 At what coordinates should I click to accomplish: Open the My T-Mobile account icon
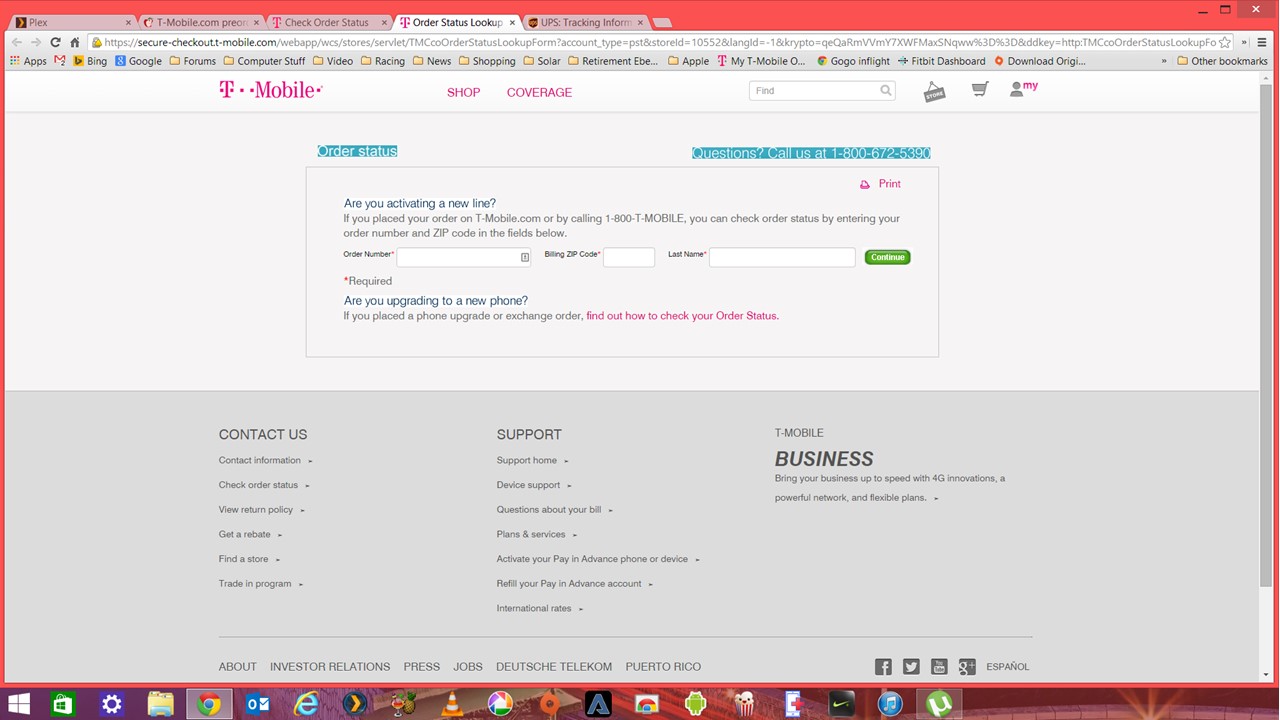tap(1023, 88)
